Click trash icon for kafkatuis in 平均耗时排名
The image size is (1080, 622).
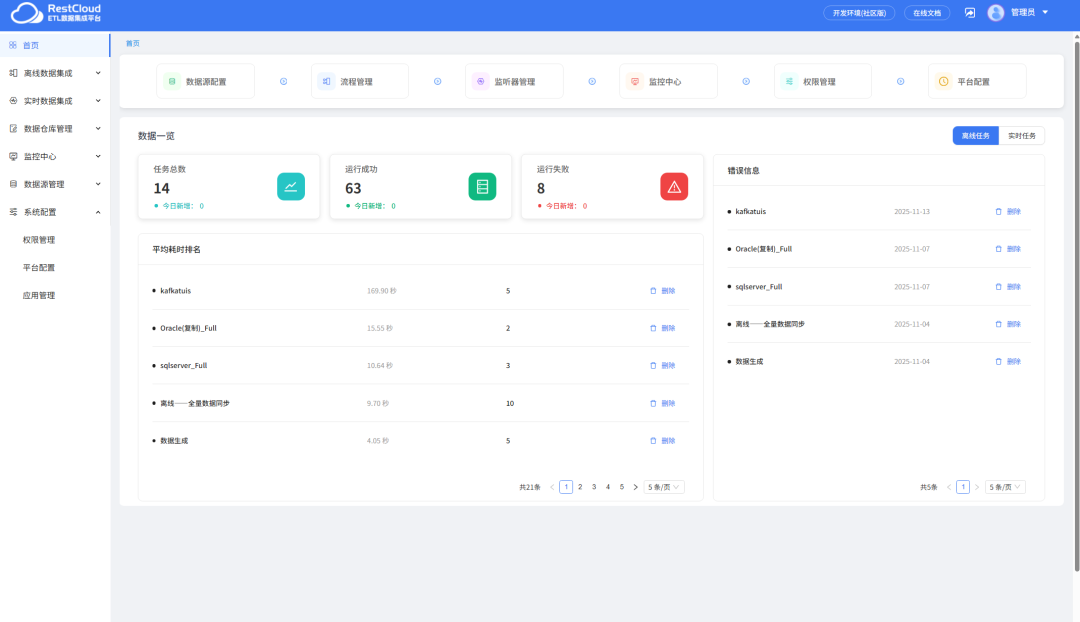[653, 291]
